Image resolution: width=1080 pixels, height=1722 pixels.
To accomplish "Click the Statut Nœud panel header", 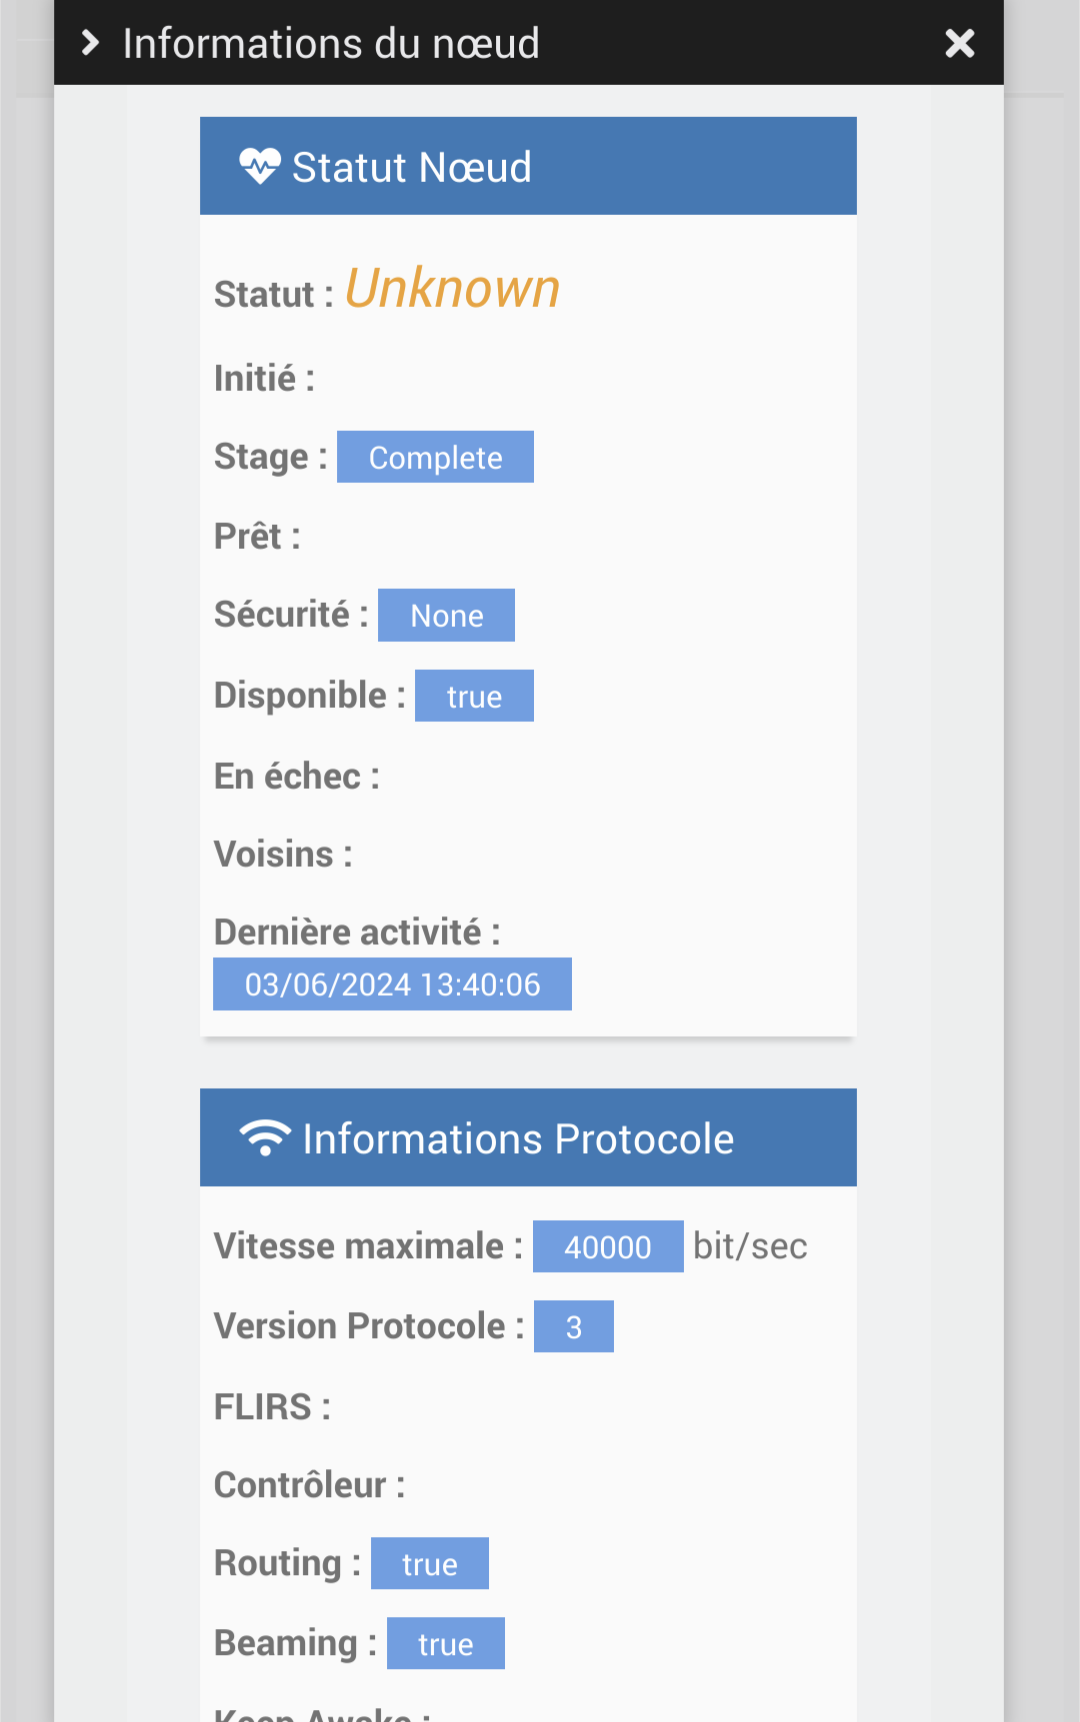I will click(x=528, y=166).
